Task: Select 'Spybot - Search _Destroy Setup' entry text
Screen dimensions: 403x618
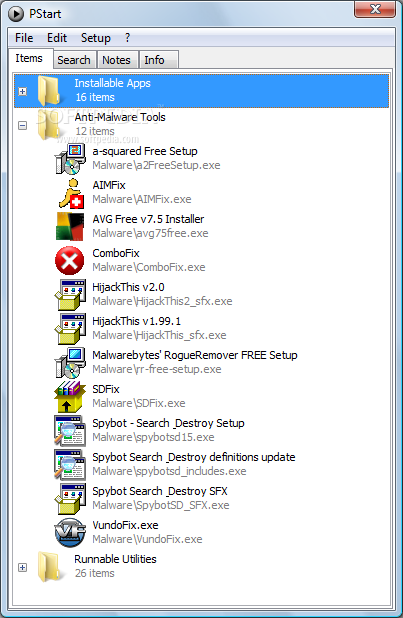Action: (168, 423)
